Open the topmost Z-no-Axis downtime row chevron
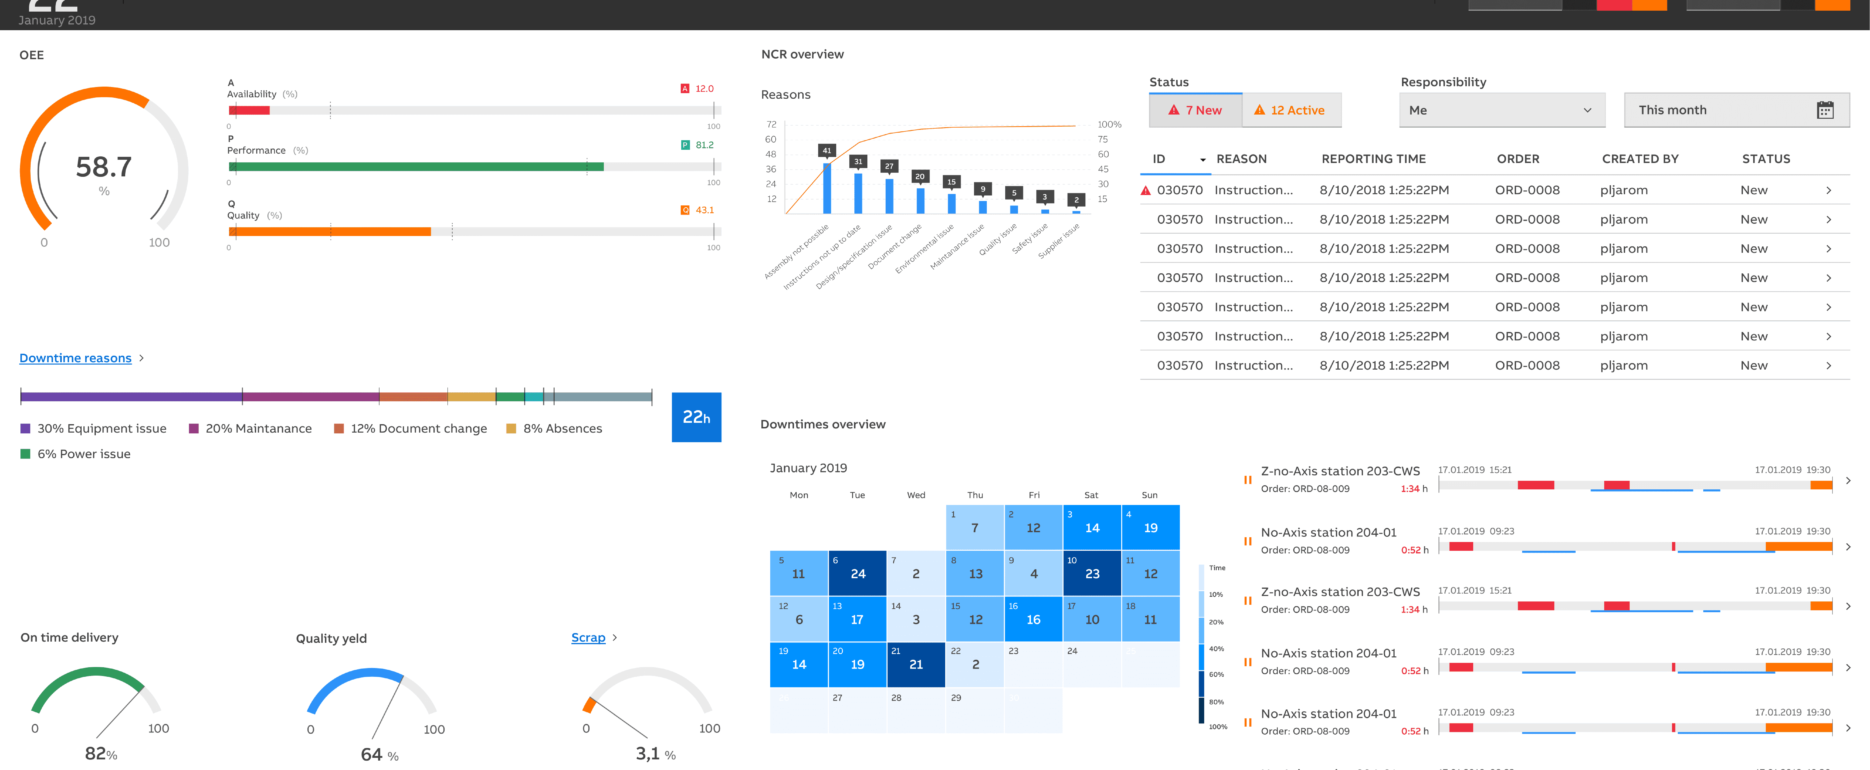Screen dimensions: 1870x770 pos(1848,481)
